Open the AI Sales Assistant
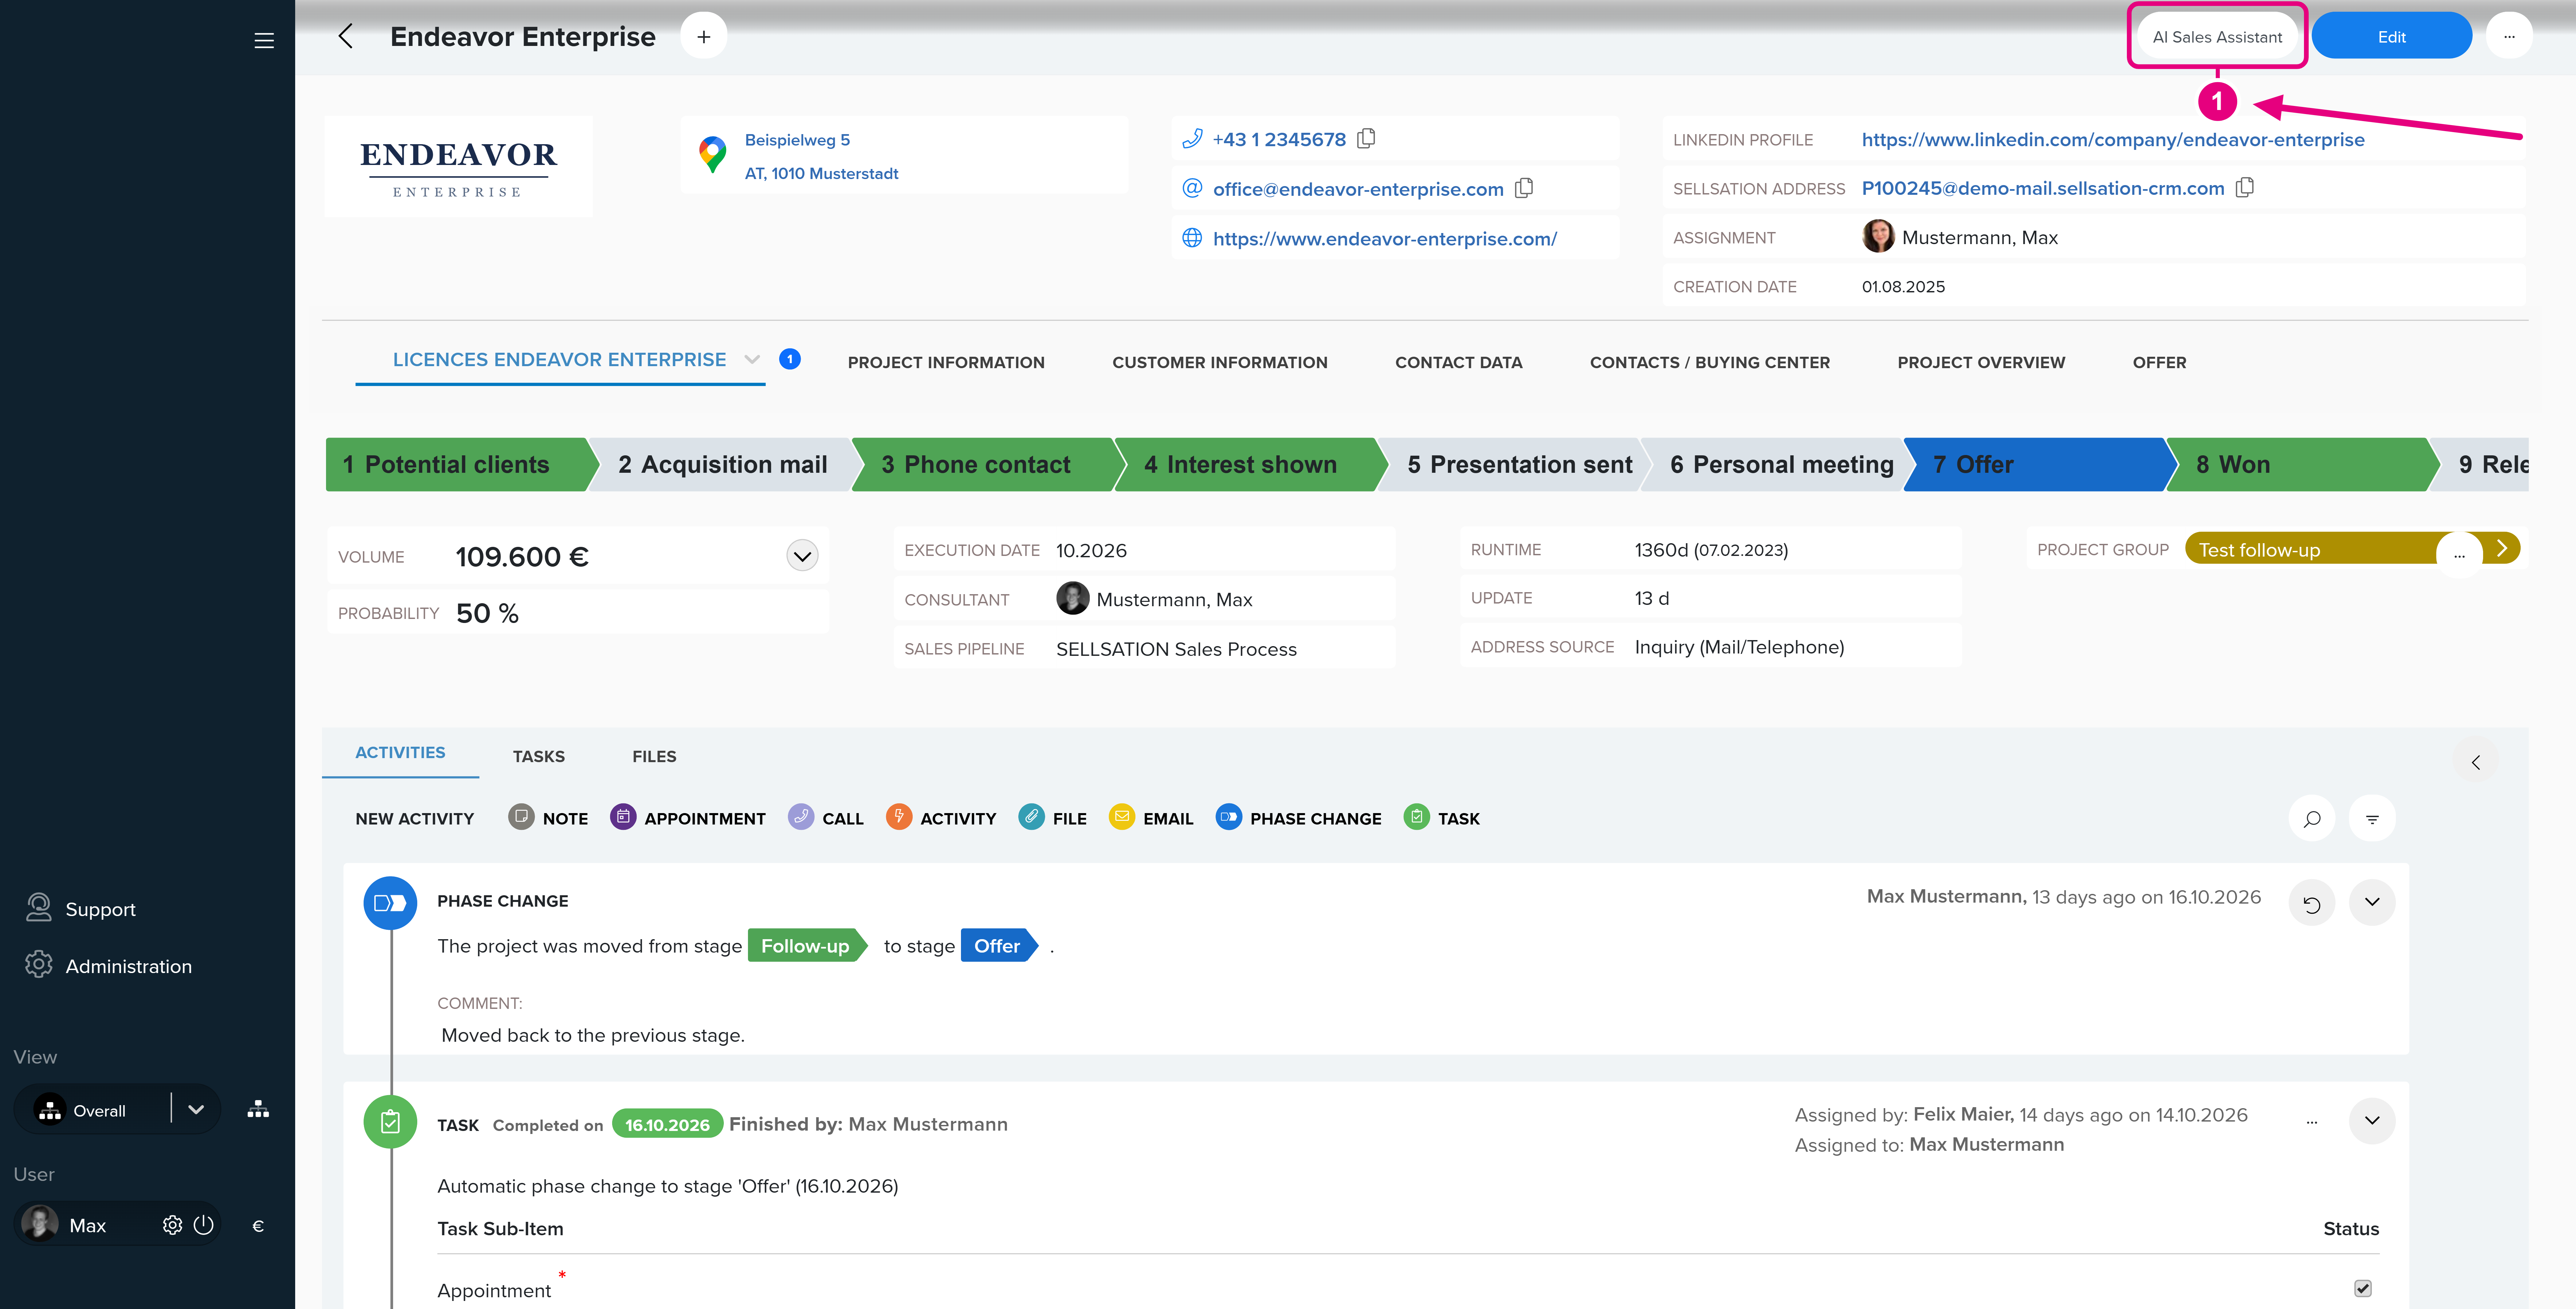The width and height of the screenshot is (2576, 1309). coord(2217,37)
